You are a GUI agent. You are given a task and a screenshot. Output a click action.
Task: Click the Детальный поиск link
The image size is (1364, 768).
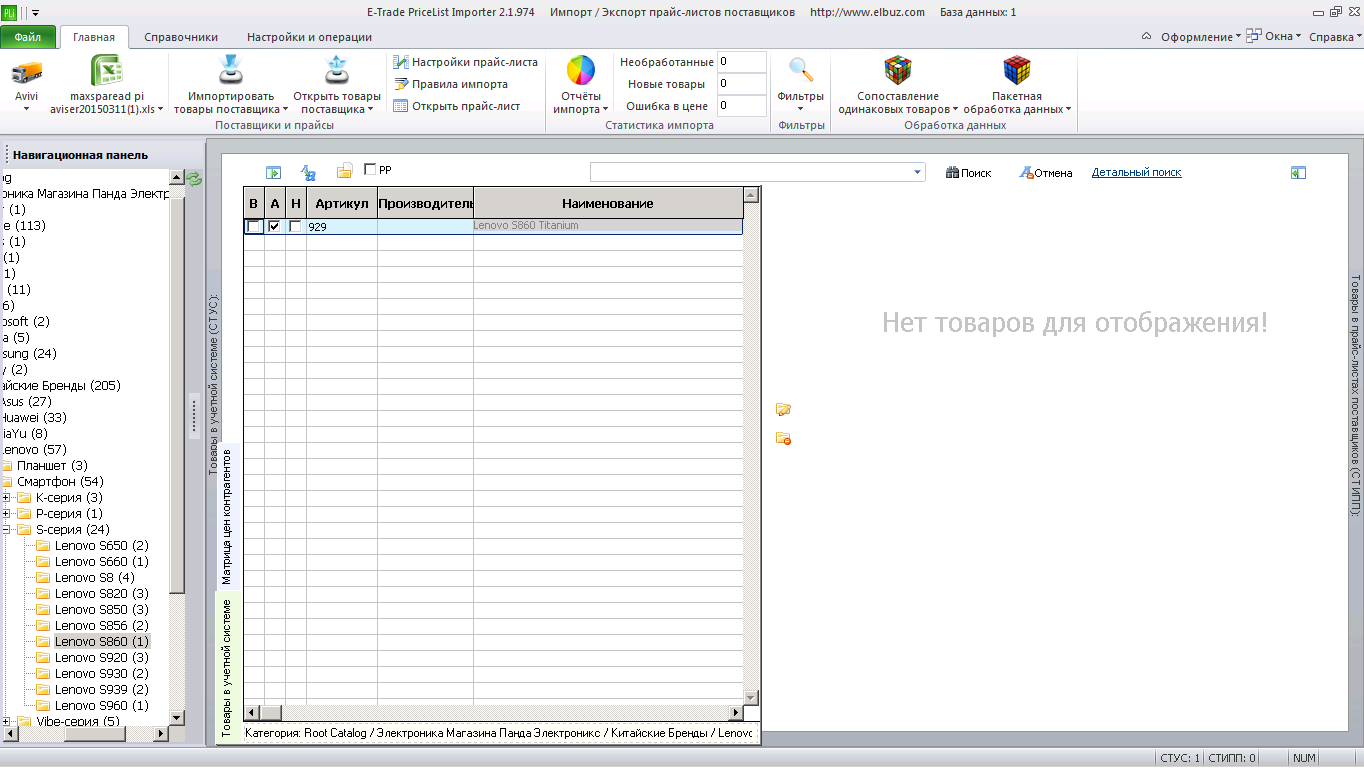1136,173
